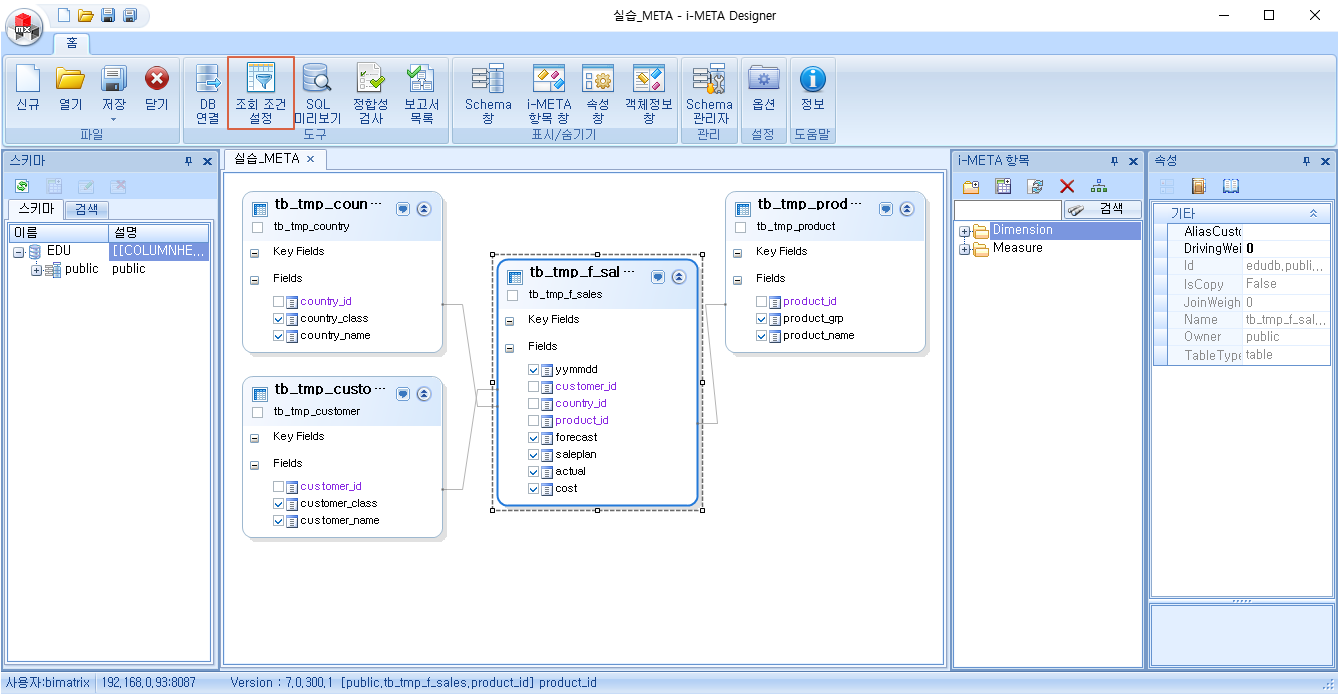The width and height of the screenshot is (1339, 695).
Task: Select the Dimension tree item
Action: tap(1022, 231)
